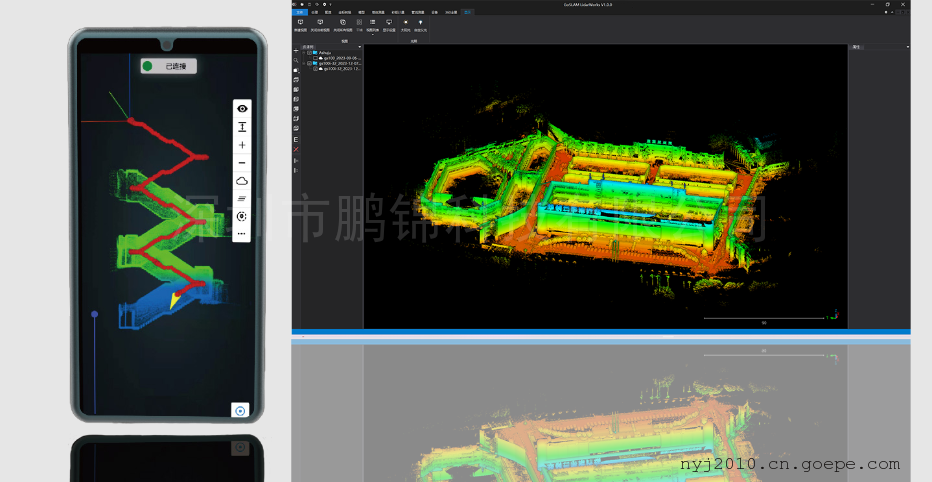Toggle checkbox for gs100_2023-09-06 point cloud
The width and height of the screenshot is (932, 482).
click(316, 58)
